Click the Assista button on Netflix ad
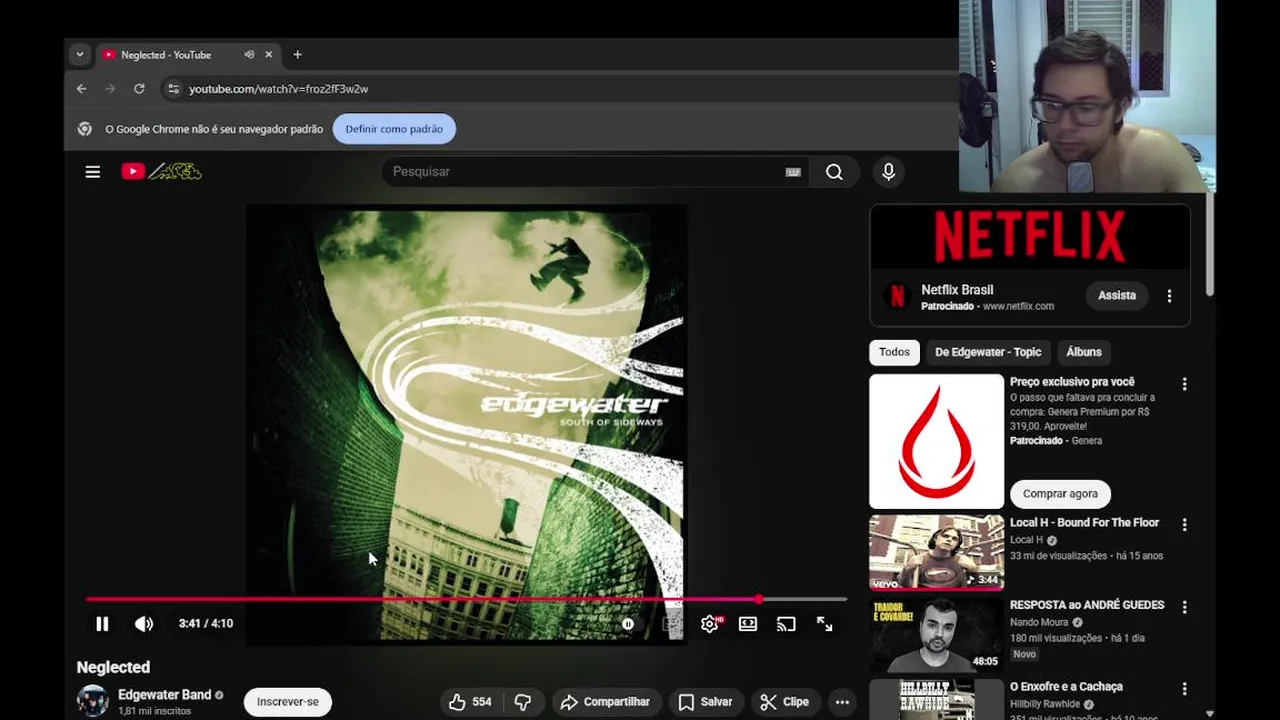The width and height of the screenshot is (1280, 720). 1117,296
